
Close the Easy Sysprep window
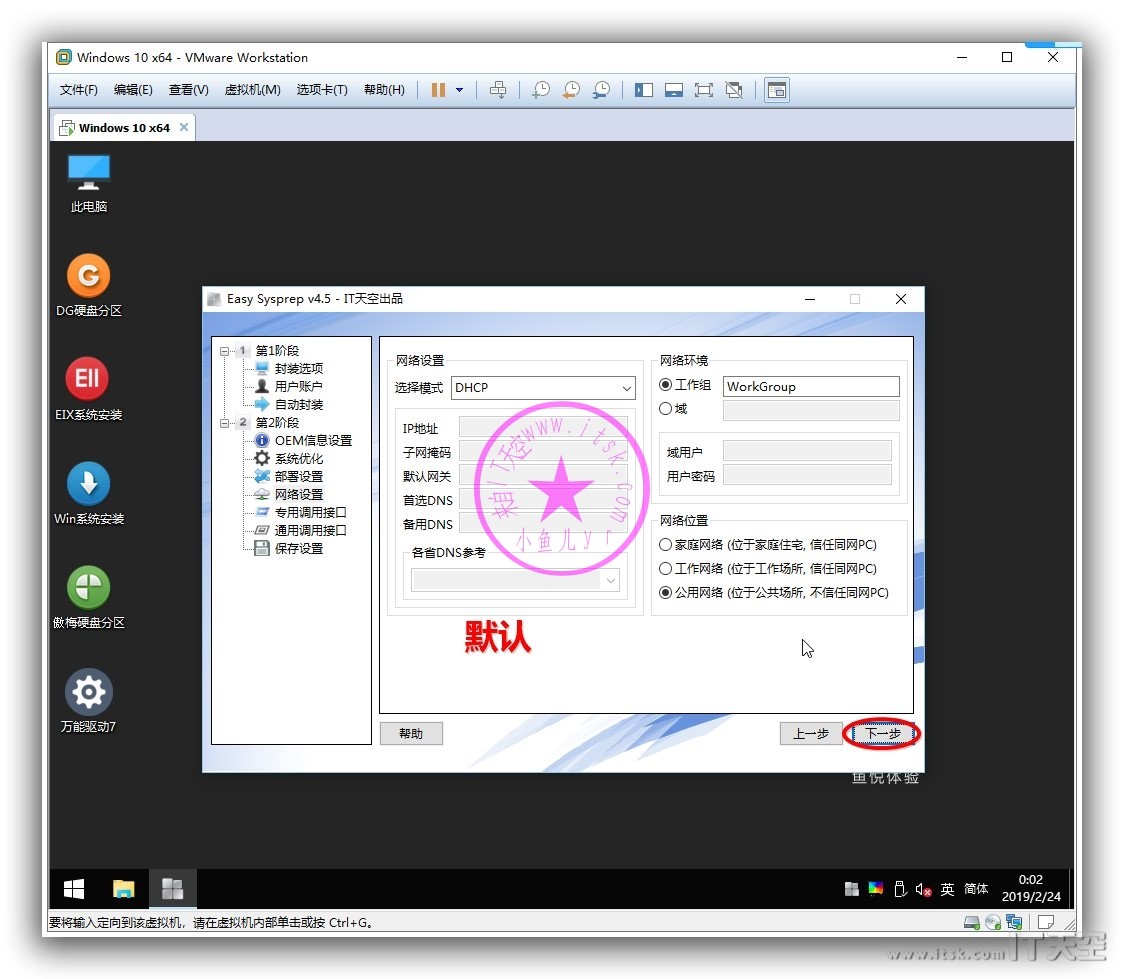[901, 299]
